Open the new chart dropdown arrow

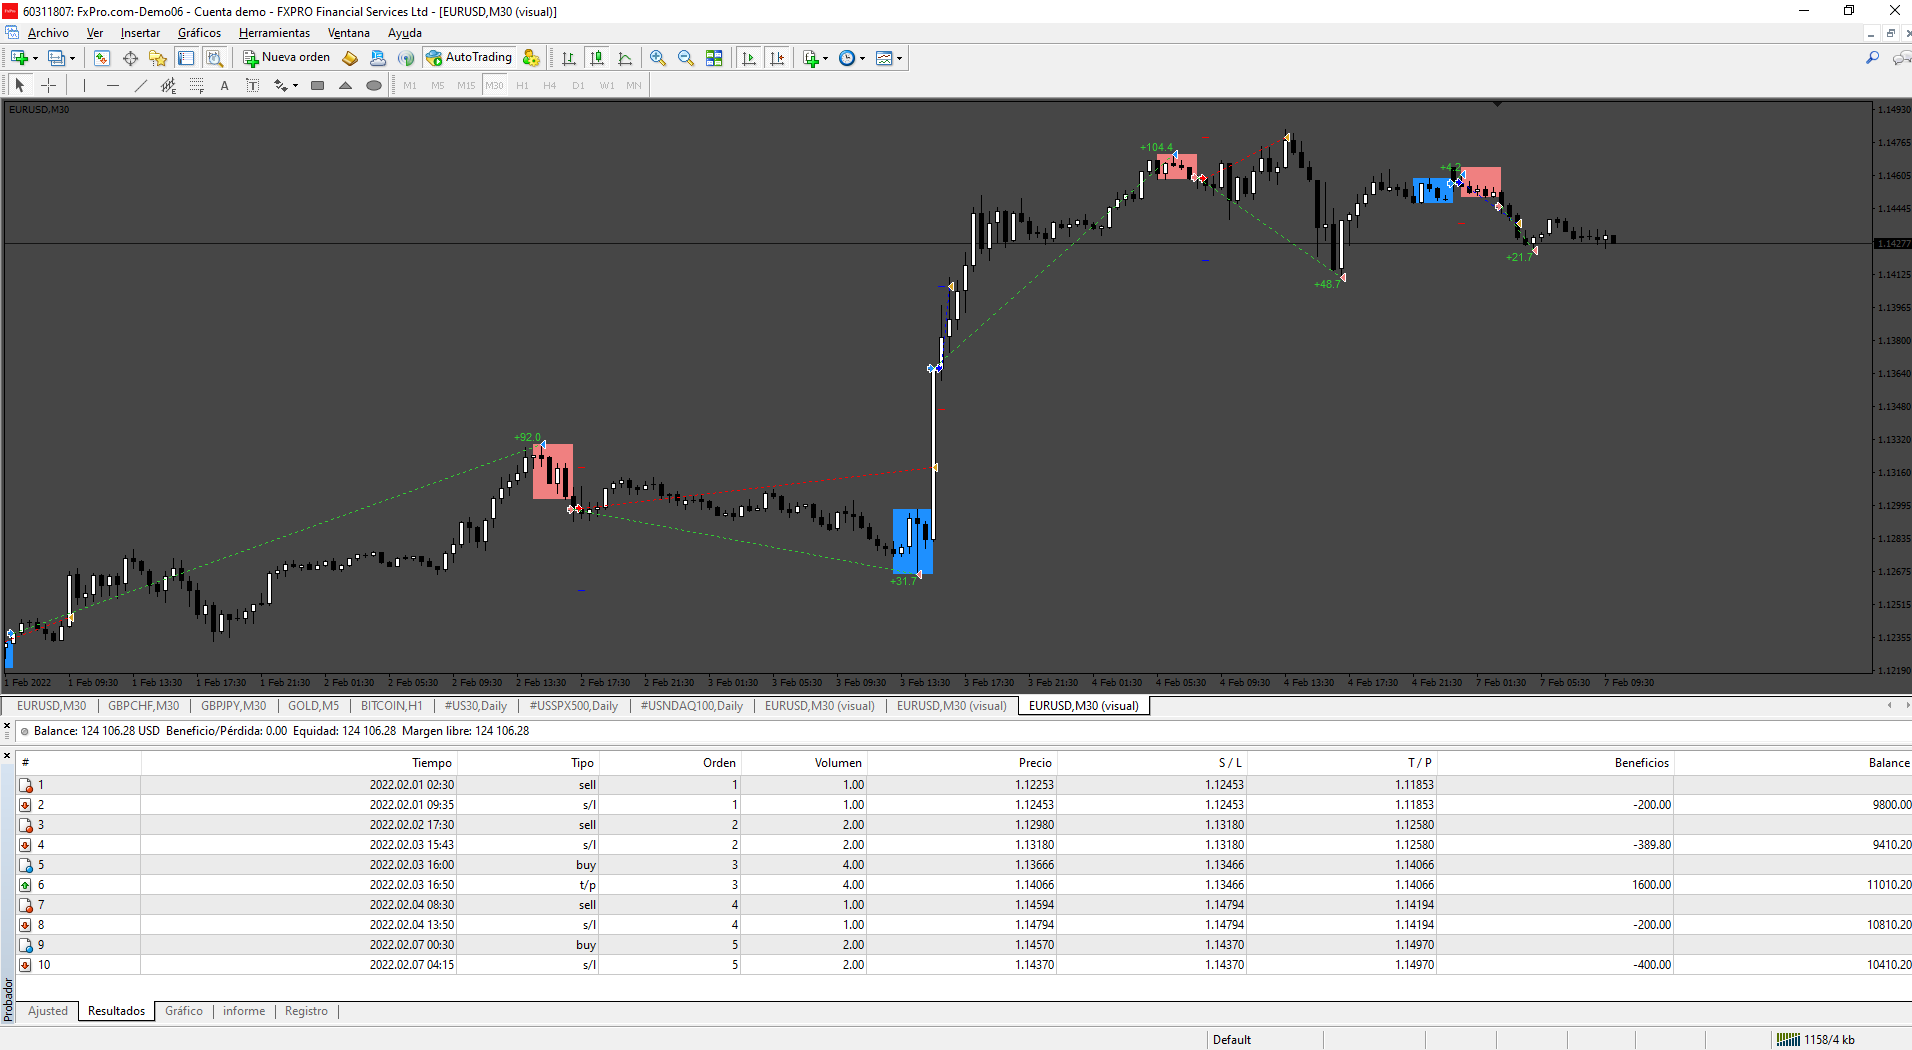[x=36, y=59]
